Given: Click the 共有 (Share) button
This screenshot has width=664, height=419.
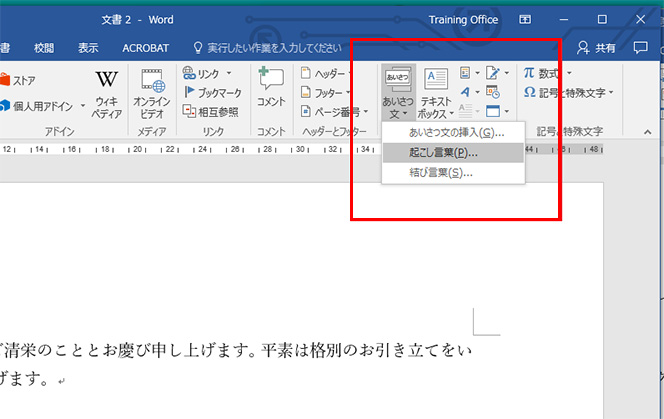Looking at the screenshot, I should [597, 47].
